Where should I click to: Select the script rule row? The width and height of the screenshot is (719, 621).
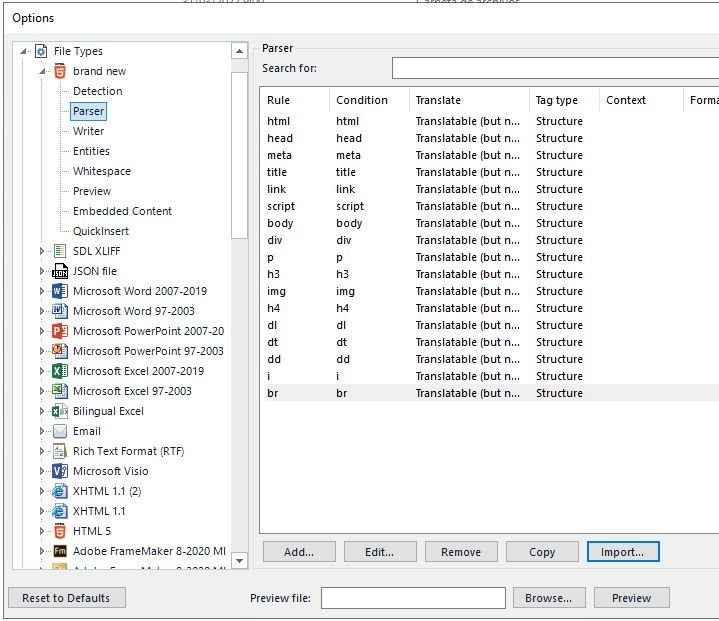(492, 206)
